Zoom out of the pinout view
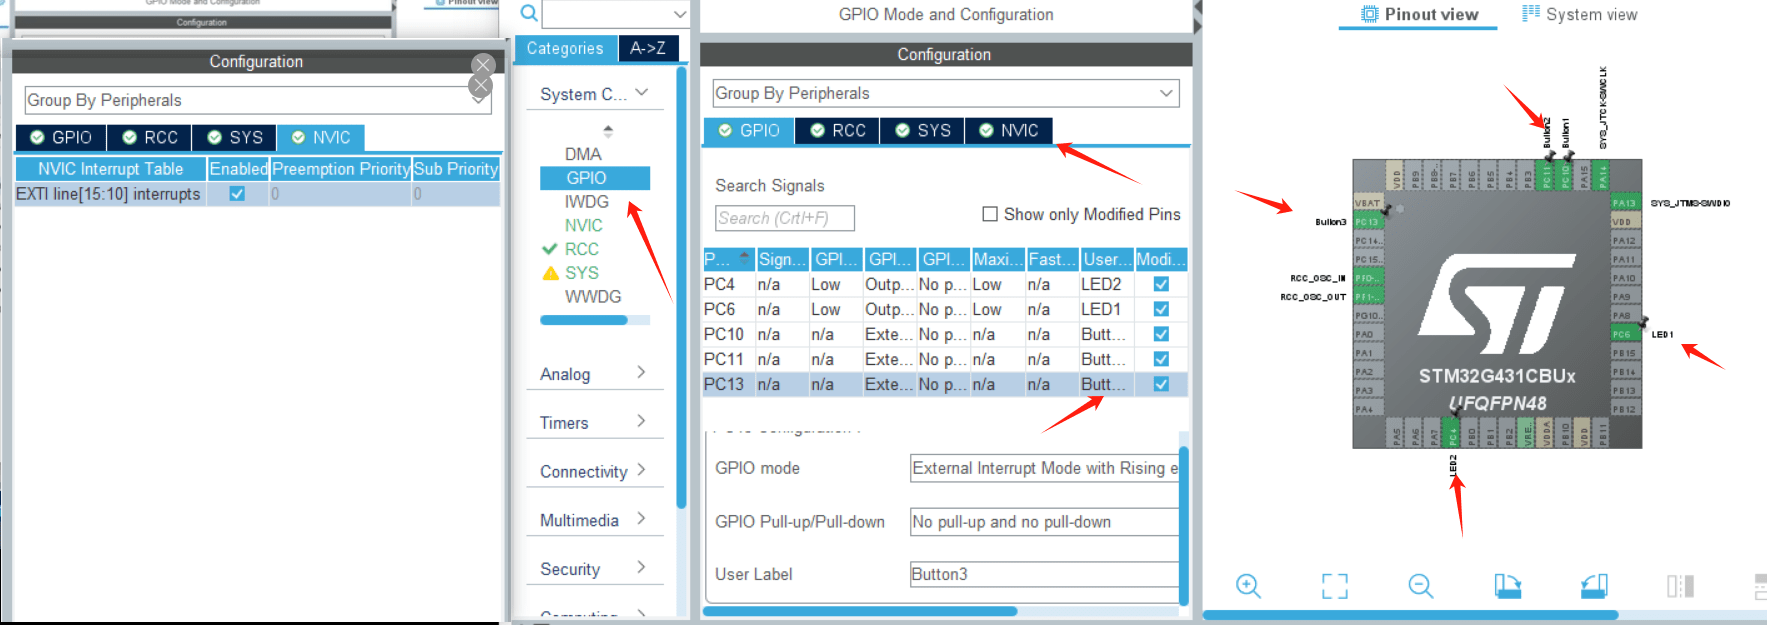Image resolution: width=1767 pixels, height=625 pixels. tap(1421, 586)
